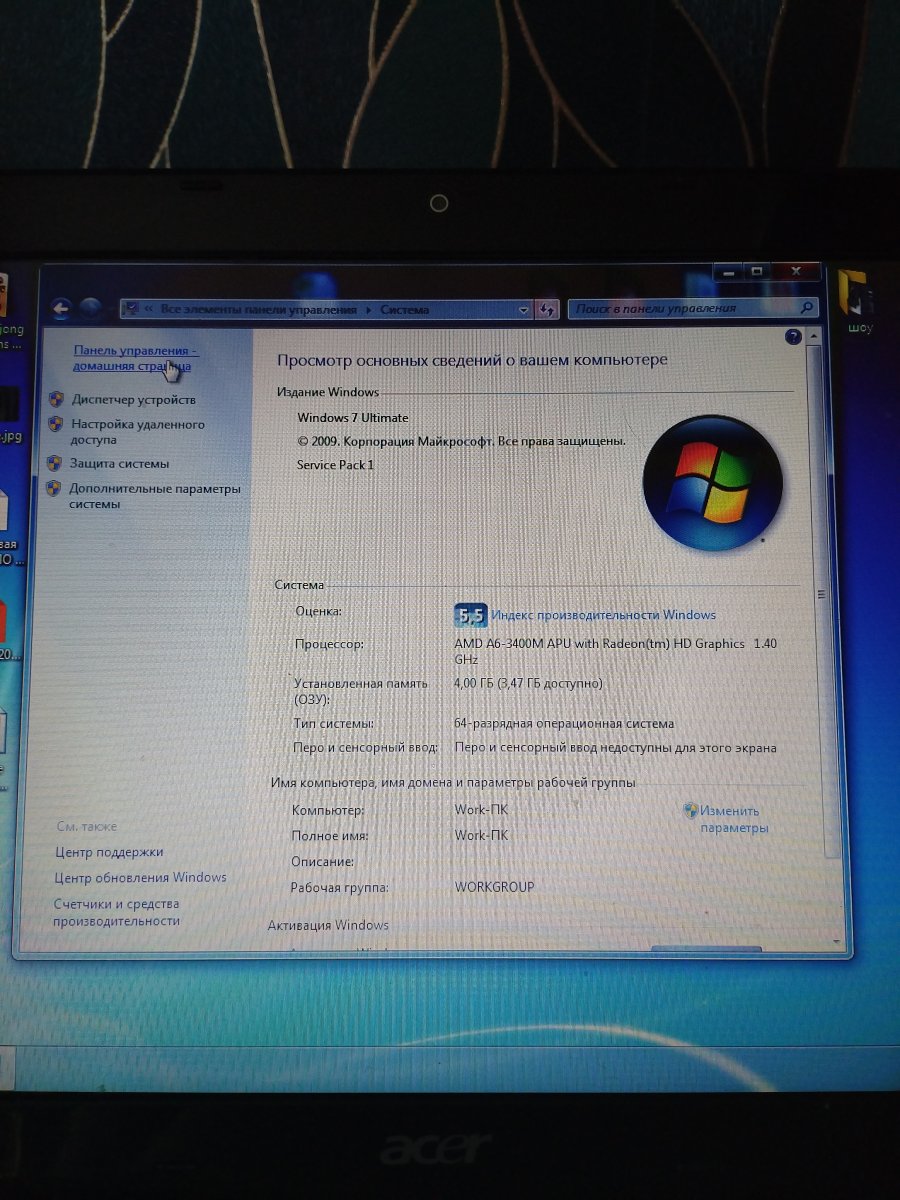This screenshot has width=900, height=1200.
Task: Click the vertical scrollbar down arrow
Action: click(836, 941)
